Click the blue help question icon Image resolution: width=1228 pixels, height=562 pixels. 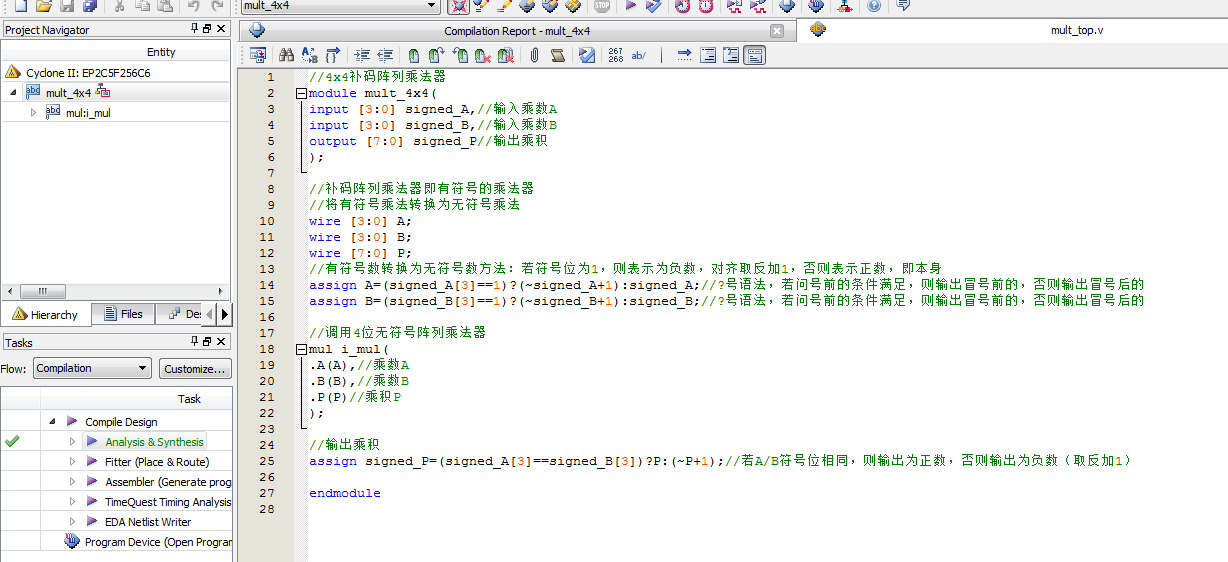point(874,6)
